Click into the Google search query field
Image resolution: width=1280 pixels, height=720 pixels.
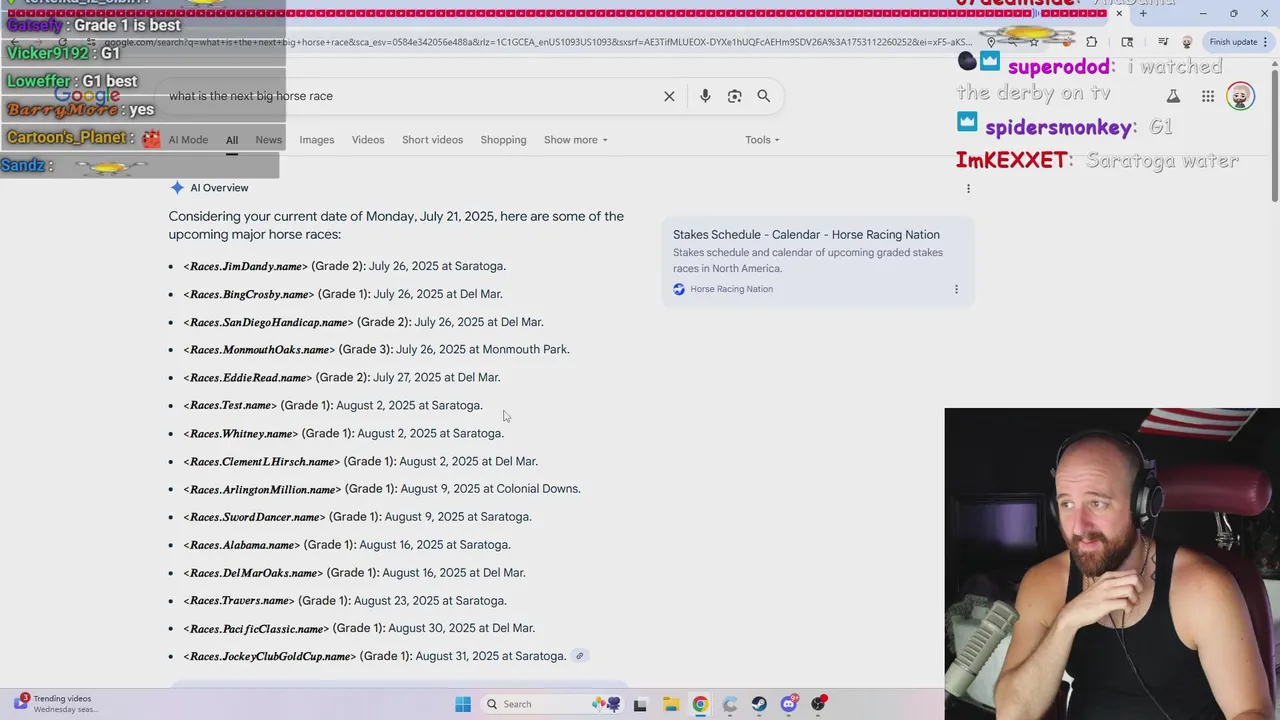(x=410, y=96)
